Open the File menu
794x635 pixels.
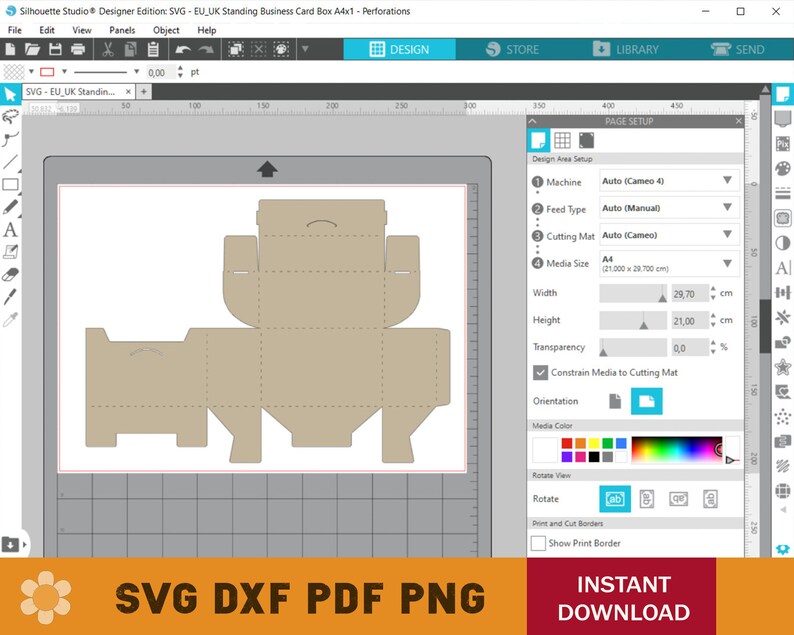pos(15,30)
